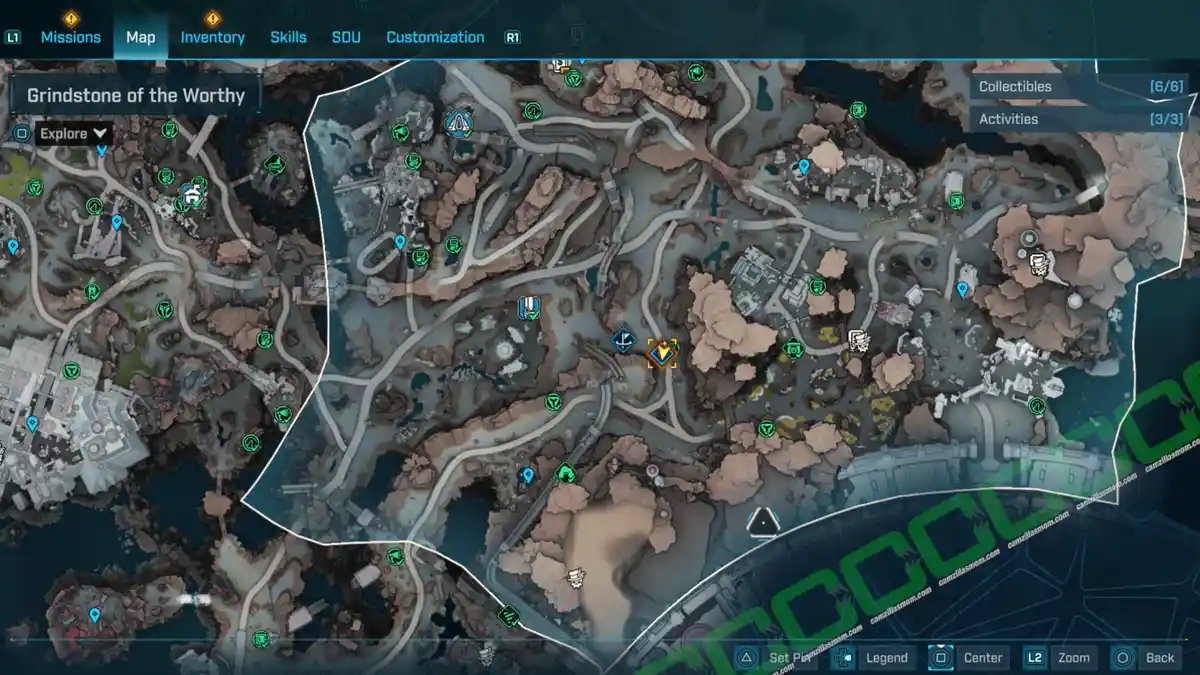Open the Customization tab

pyautogui.click(x=435, y=37)
